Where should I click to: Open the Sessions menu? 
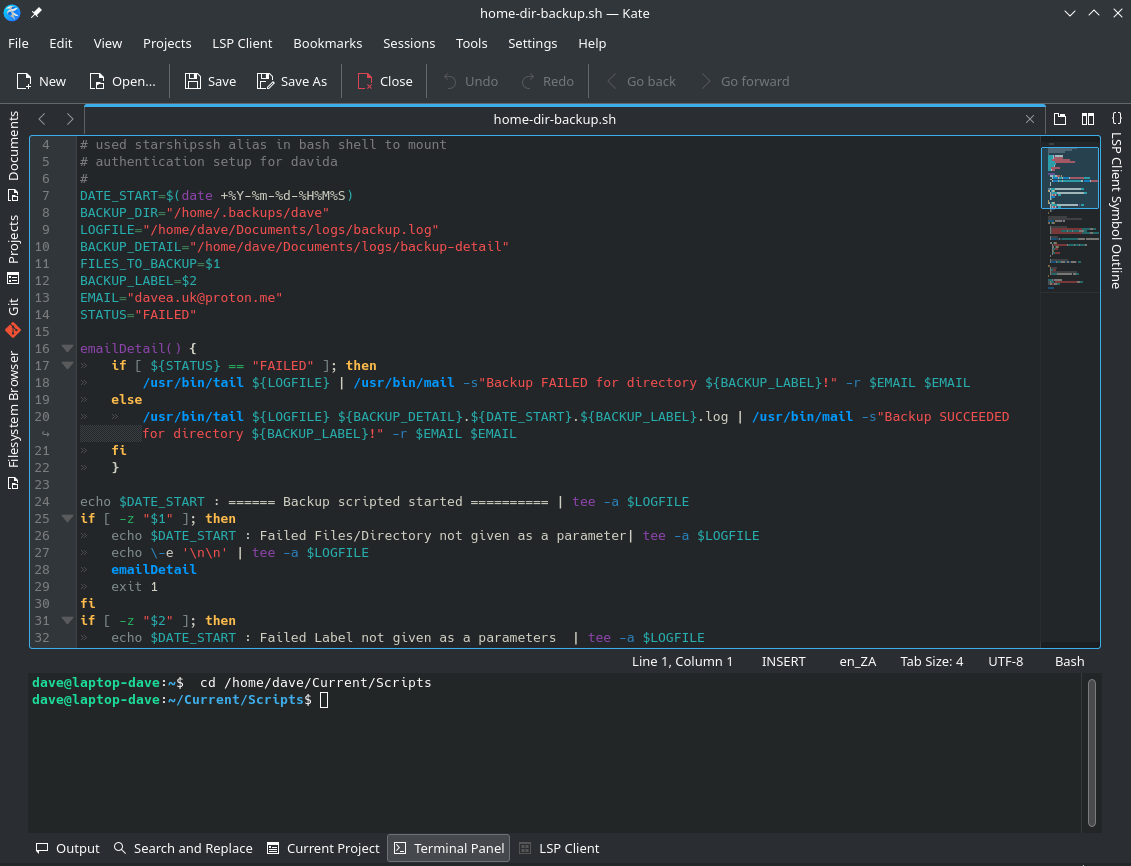tap(409, 43)
